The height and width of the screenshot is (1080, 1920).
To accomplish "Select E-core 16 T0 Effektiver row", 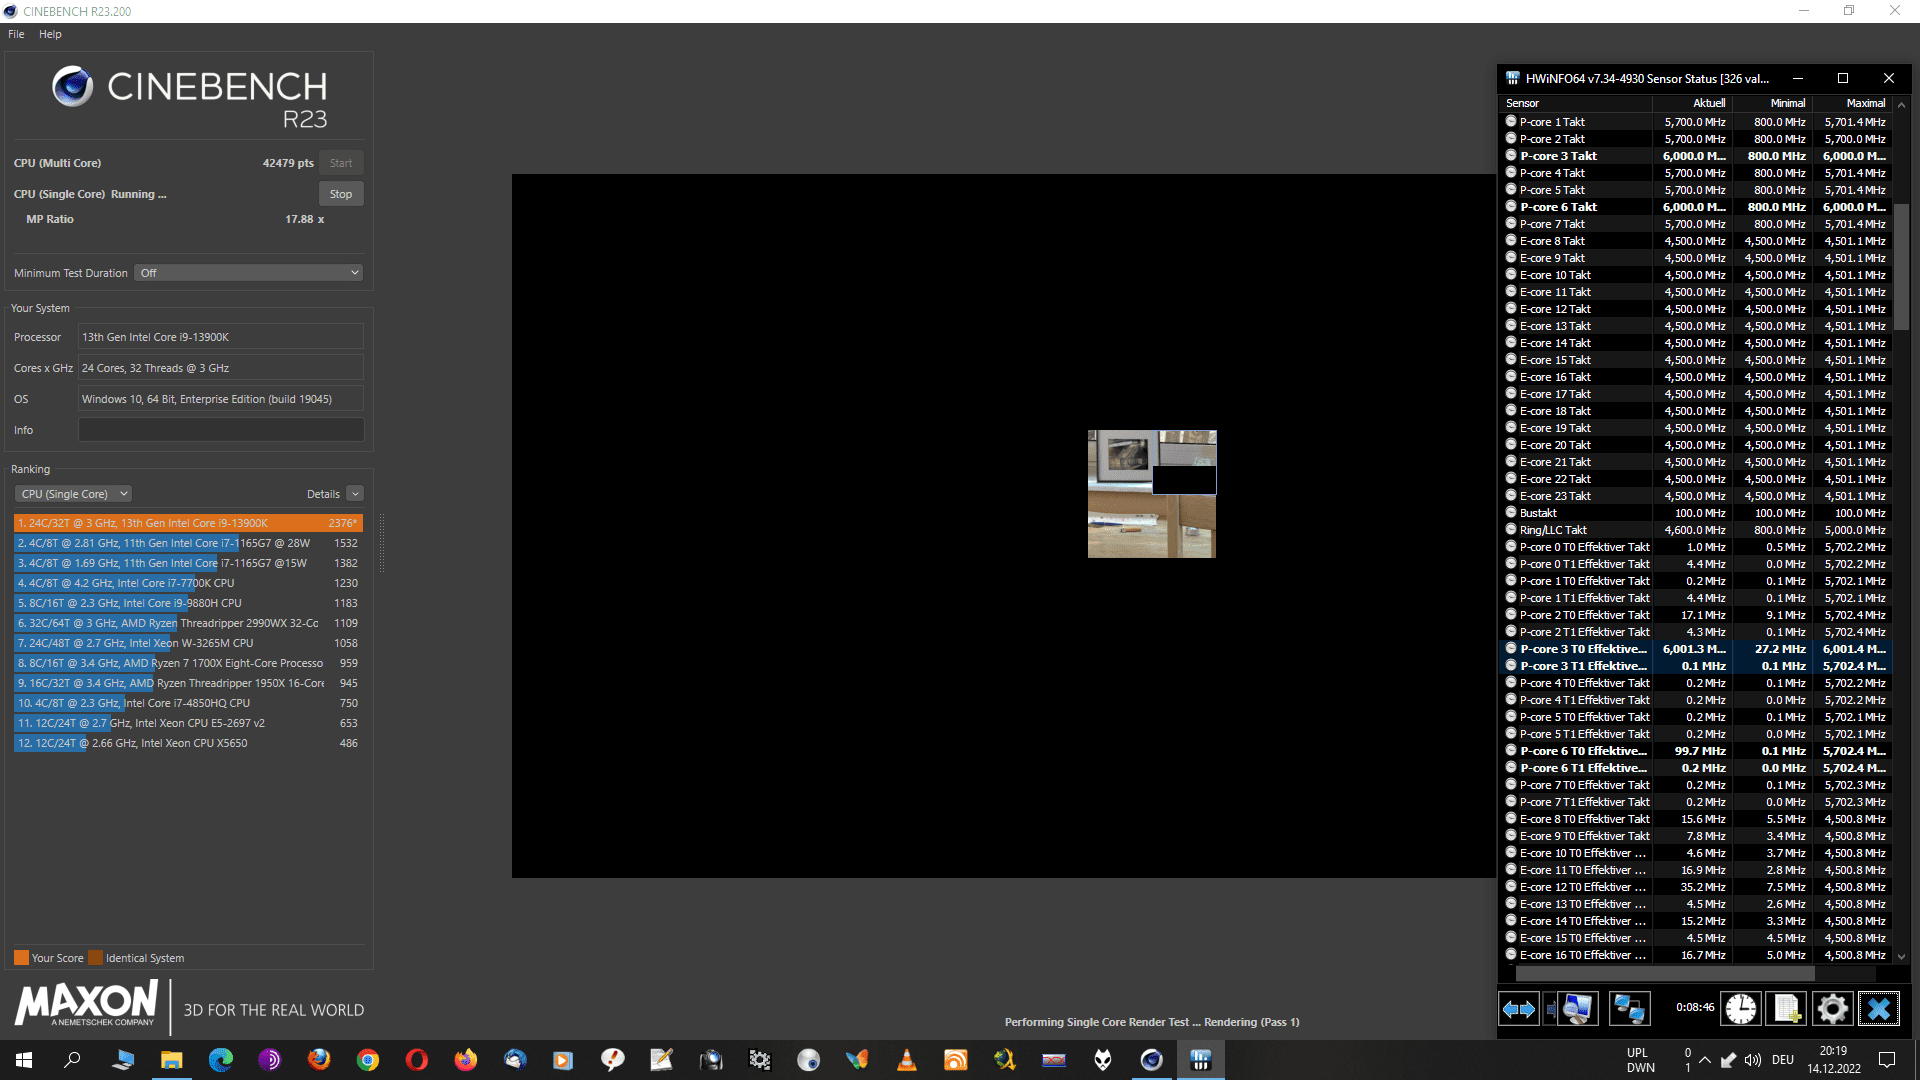I will click(x=1696, y=955).
